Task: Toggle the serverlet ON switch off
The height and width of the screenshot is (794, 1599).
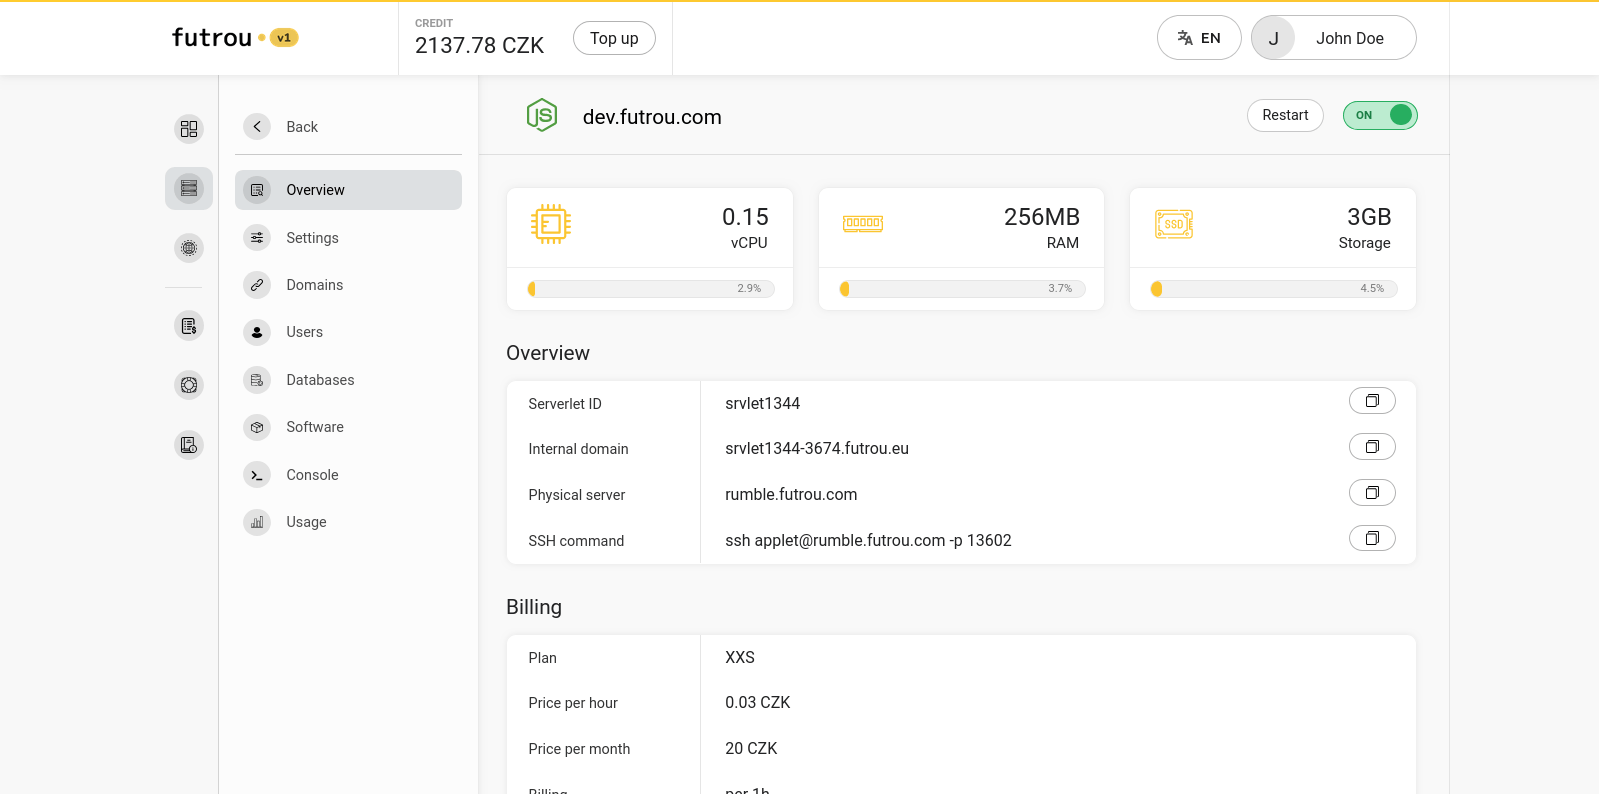Action: (x=1380, y=115)
